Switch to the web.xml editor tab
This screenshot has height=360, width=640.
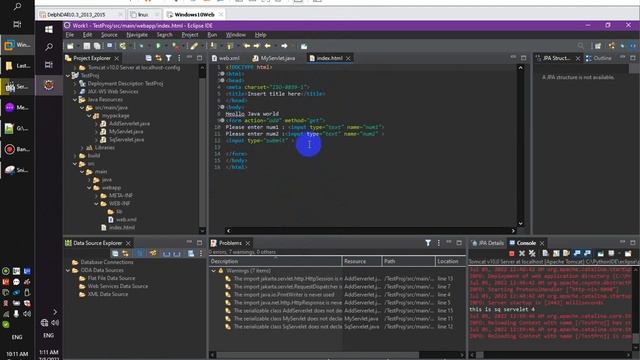[x=225, y=58]
